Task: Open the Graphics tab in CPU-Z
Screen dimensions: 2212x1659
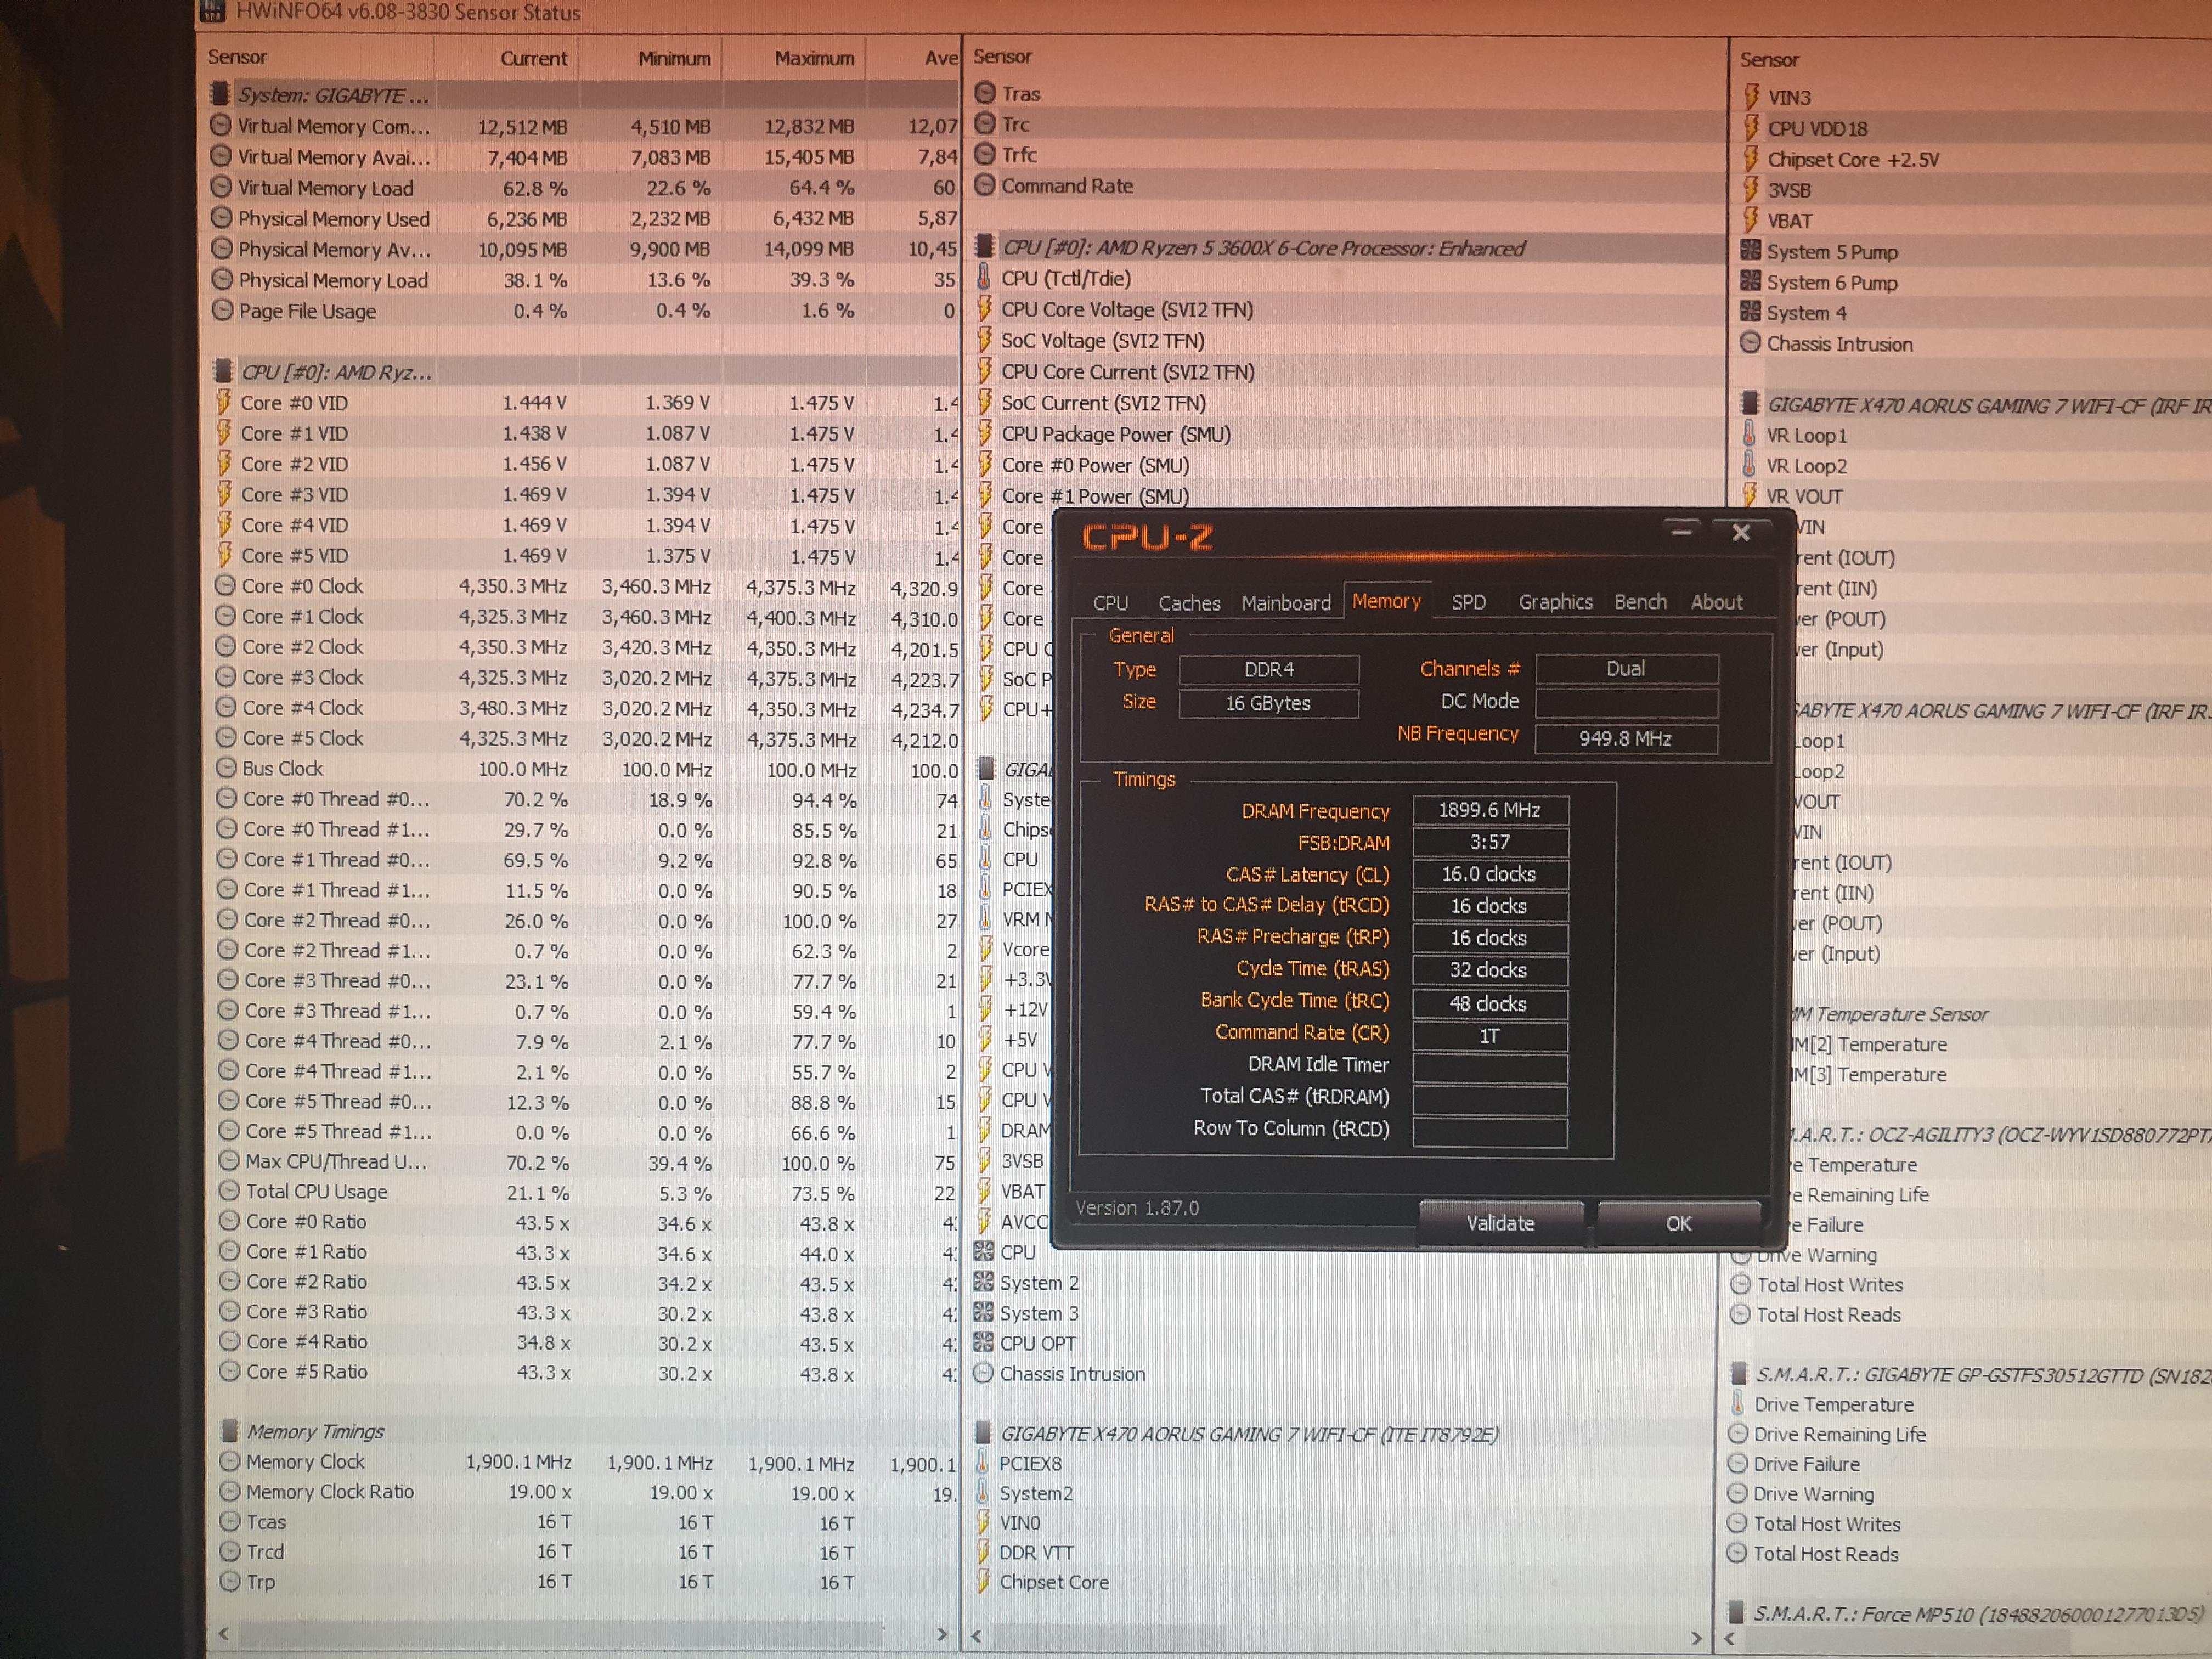Action: [1555, 602]
